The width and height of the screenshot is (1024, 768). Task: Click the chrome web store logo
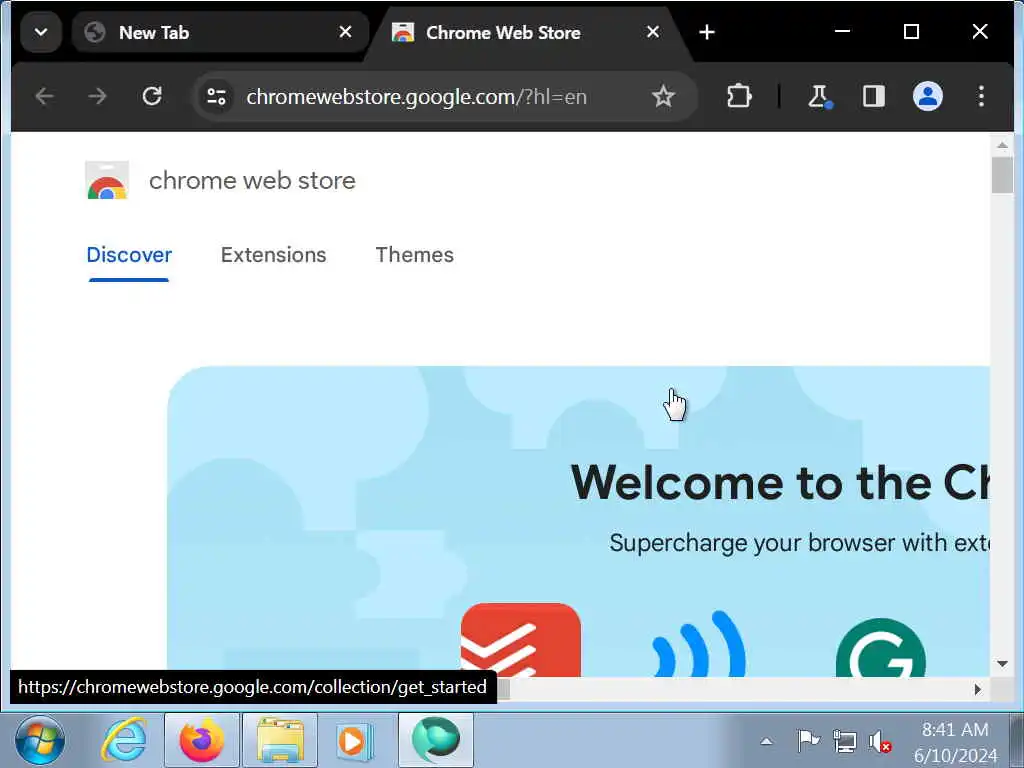coord(107,180)
